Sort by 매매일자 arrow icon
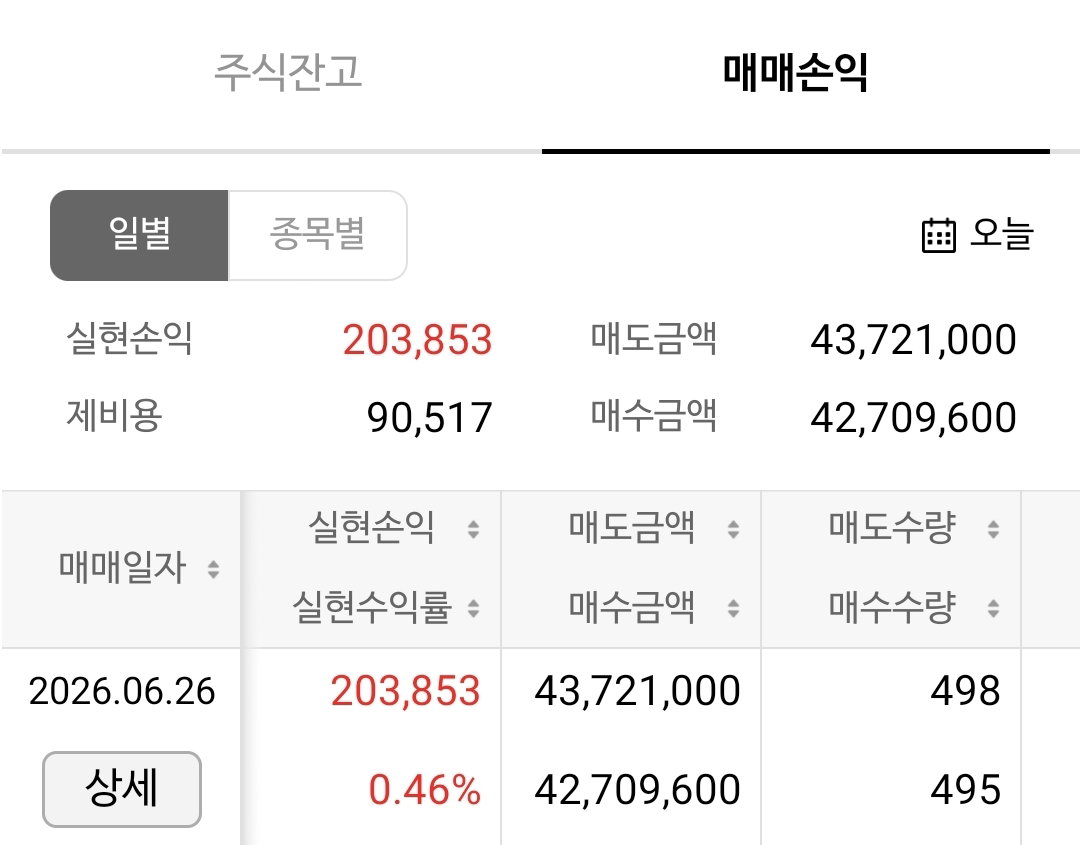This screenshot has height=845, width=1080. [x=214, y=570]
